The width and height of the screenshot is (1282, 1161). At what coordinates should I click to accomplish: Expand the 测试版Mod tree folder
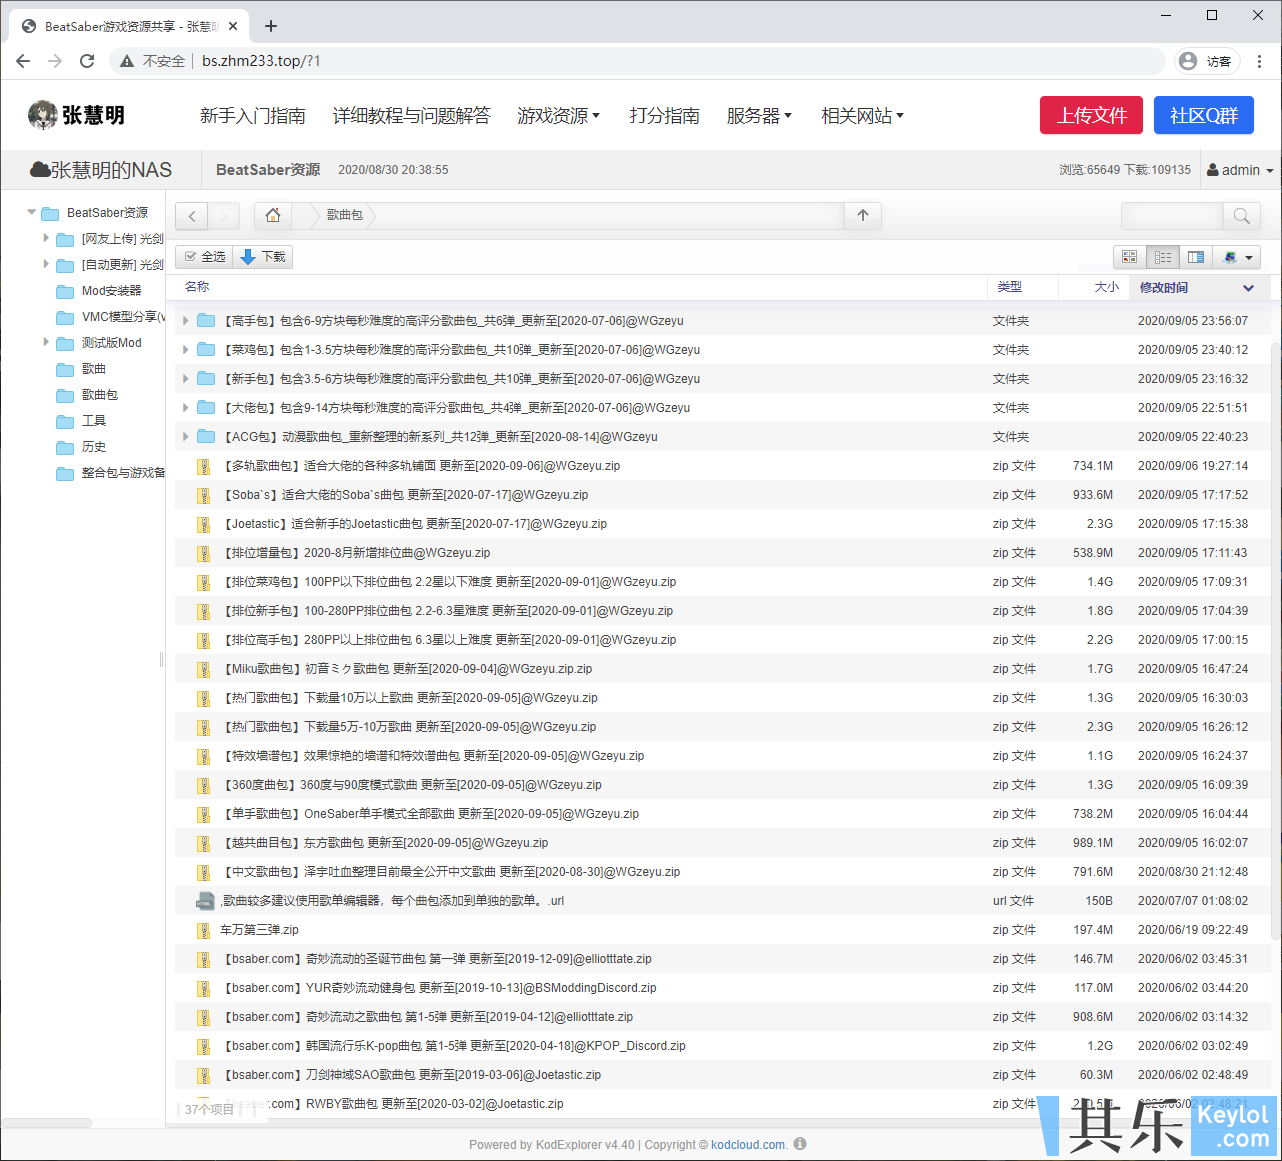coord(46,342)
